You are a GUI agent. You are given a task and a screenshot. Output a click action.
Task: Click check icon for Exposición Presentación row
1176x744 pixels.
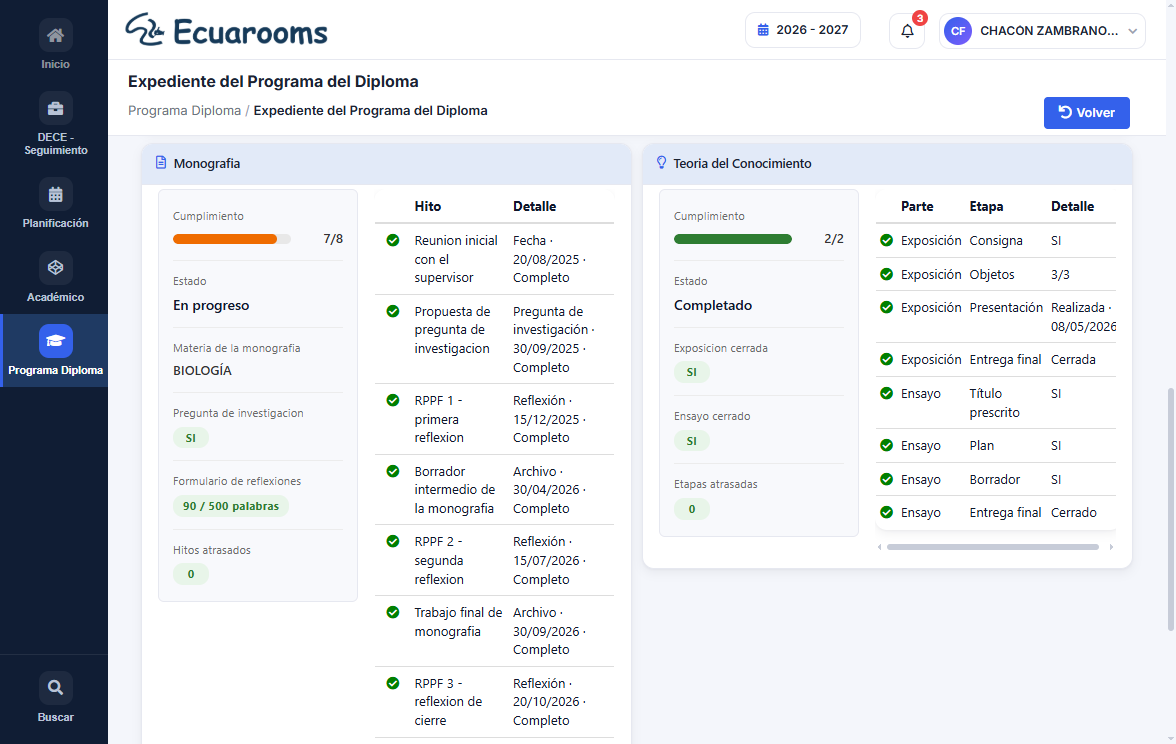click(886, 308)
